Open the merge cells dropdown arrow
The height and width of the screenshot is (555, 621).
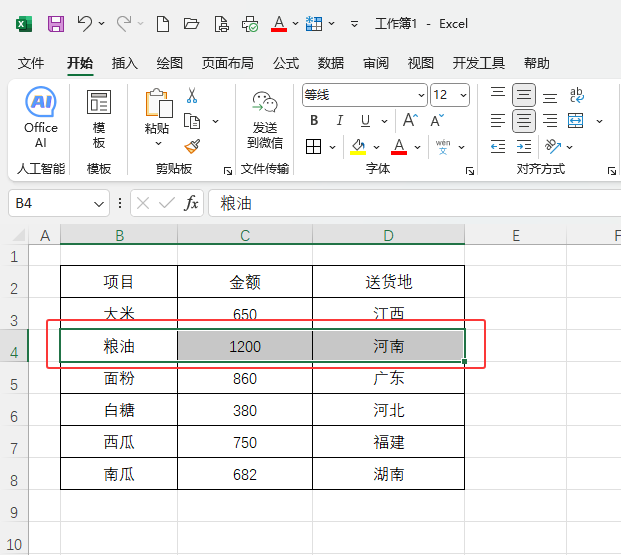coord(600,121)
